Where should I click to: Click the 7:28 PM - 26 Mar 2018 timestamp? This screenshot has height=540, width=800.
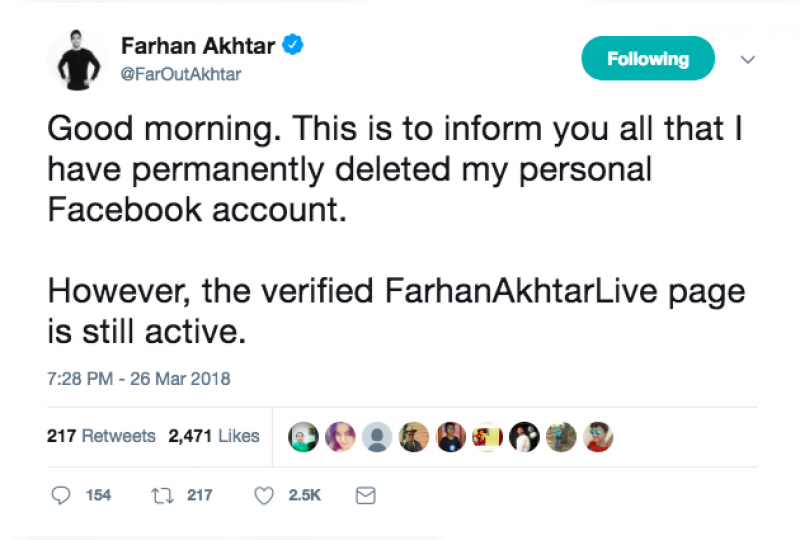pyautogui.click(x=138, y=379)
